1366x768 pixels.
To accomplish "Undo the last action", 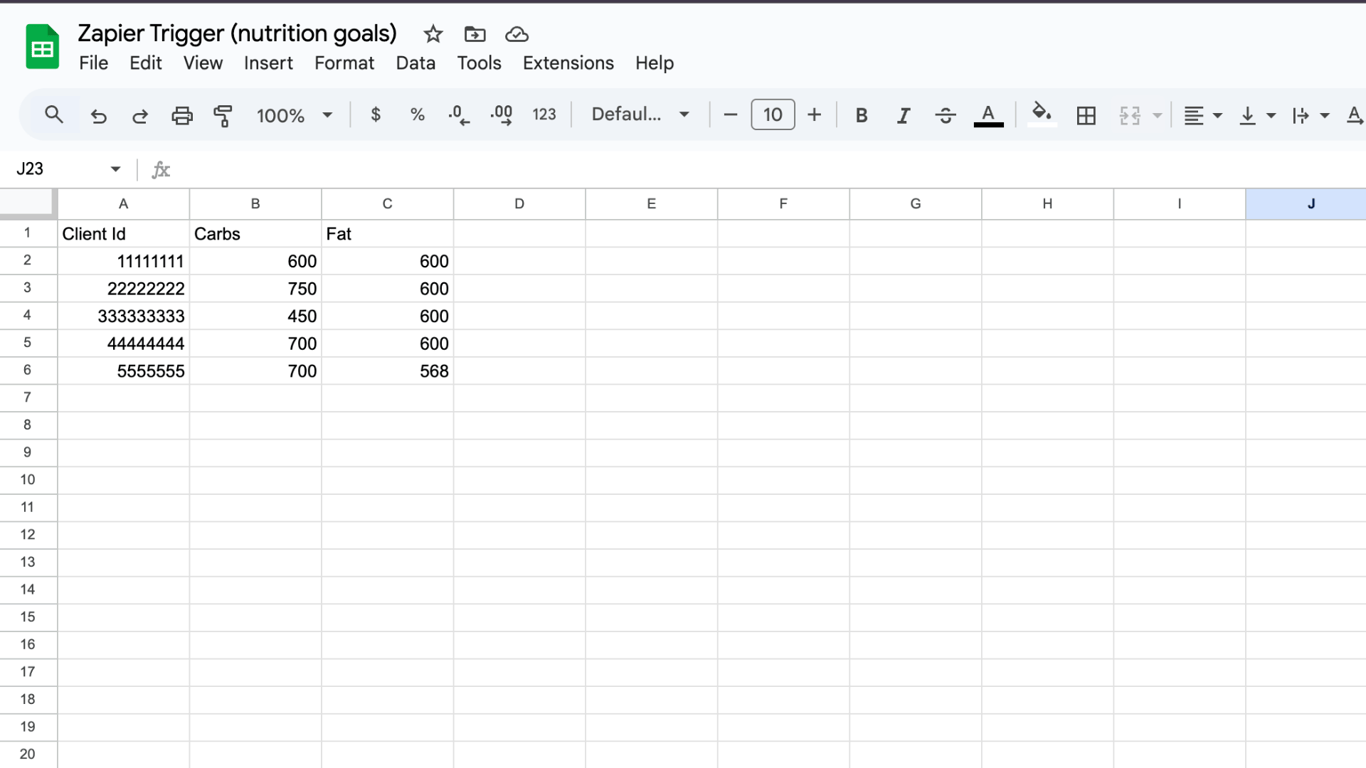I will [98, 115].
